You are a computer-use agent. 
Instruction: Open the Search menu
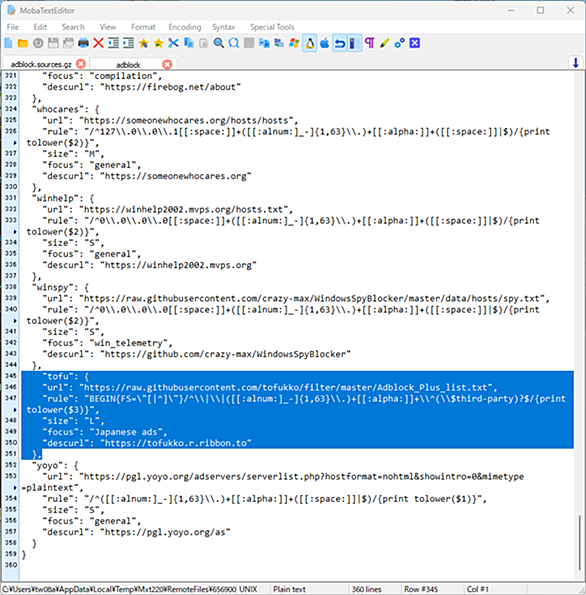click(73, 27)
